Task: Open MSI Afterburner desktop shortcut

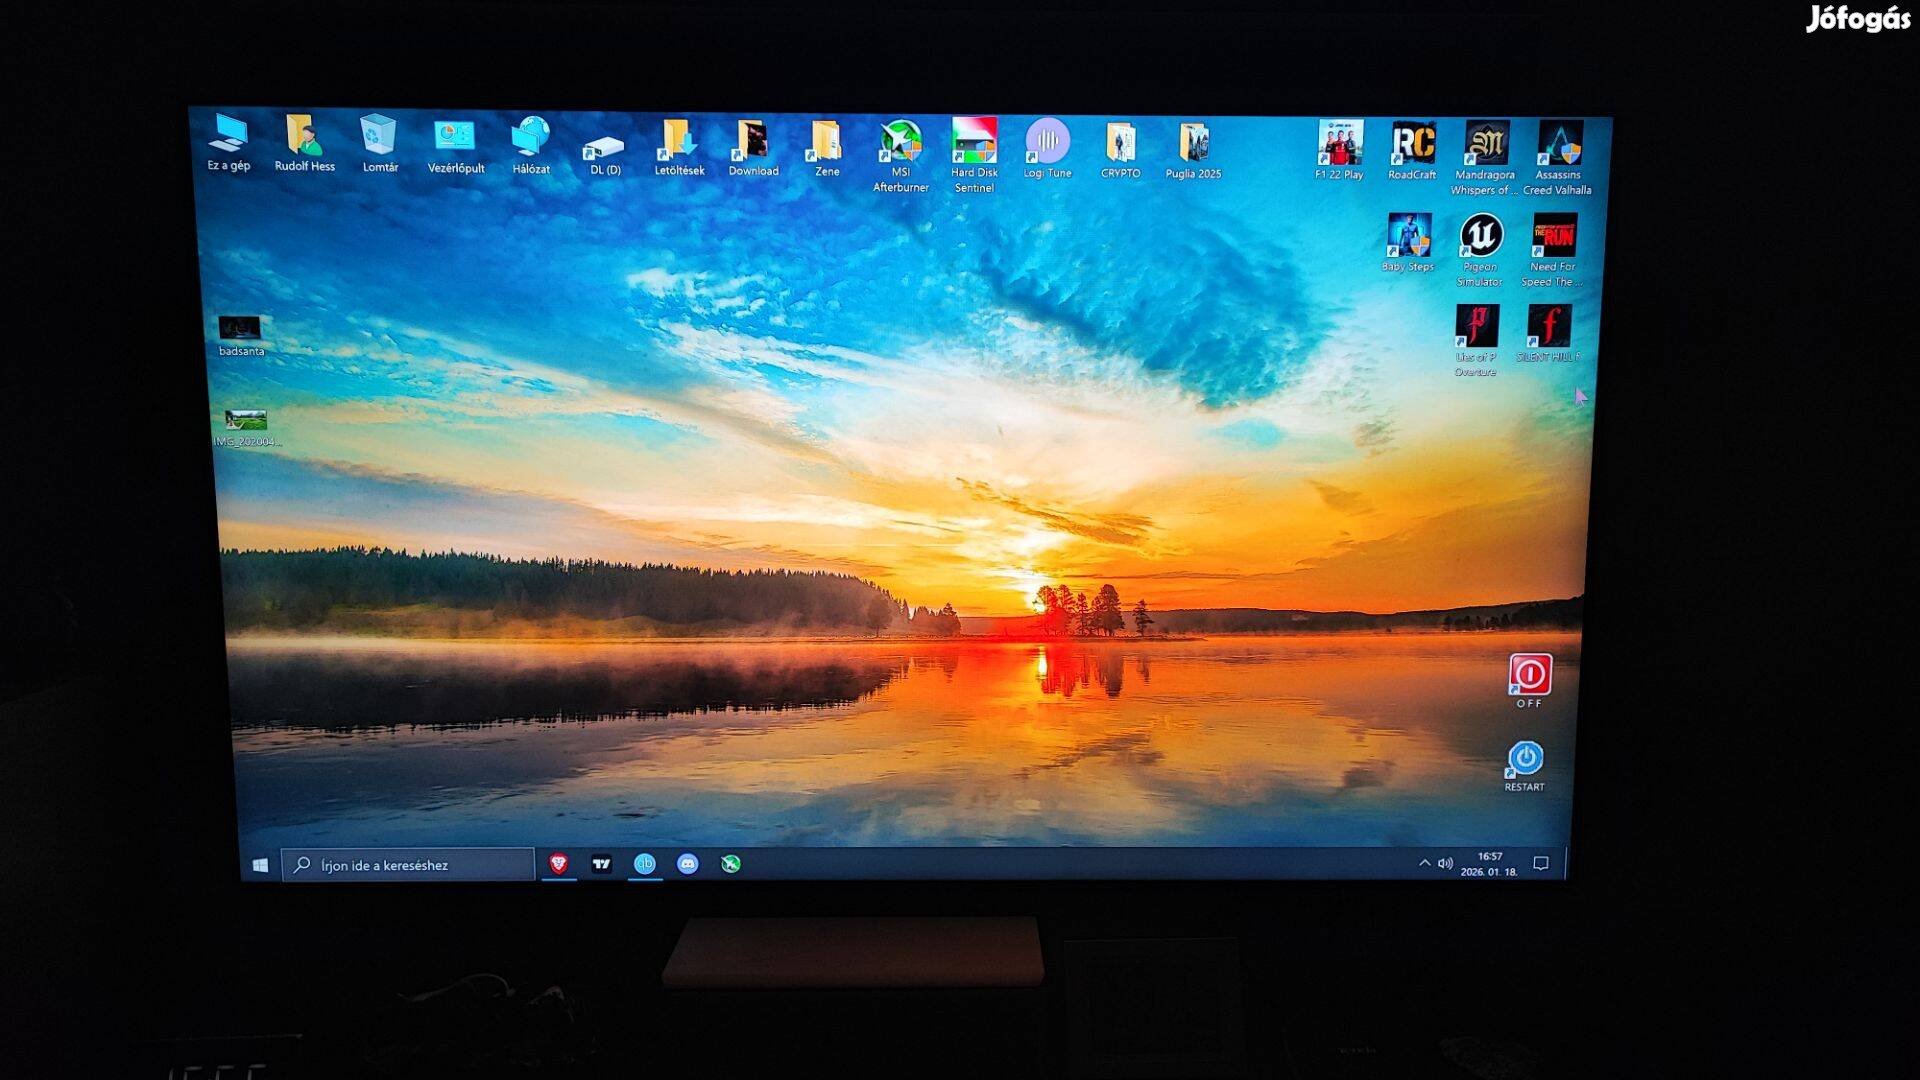Action: (x=900, y=144)
